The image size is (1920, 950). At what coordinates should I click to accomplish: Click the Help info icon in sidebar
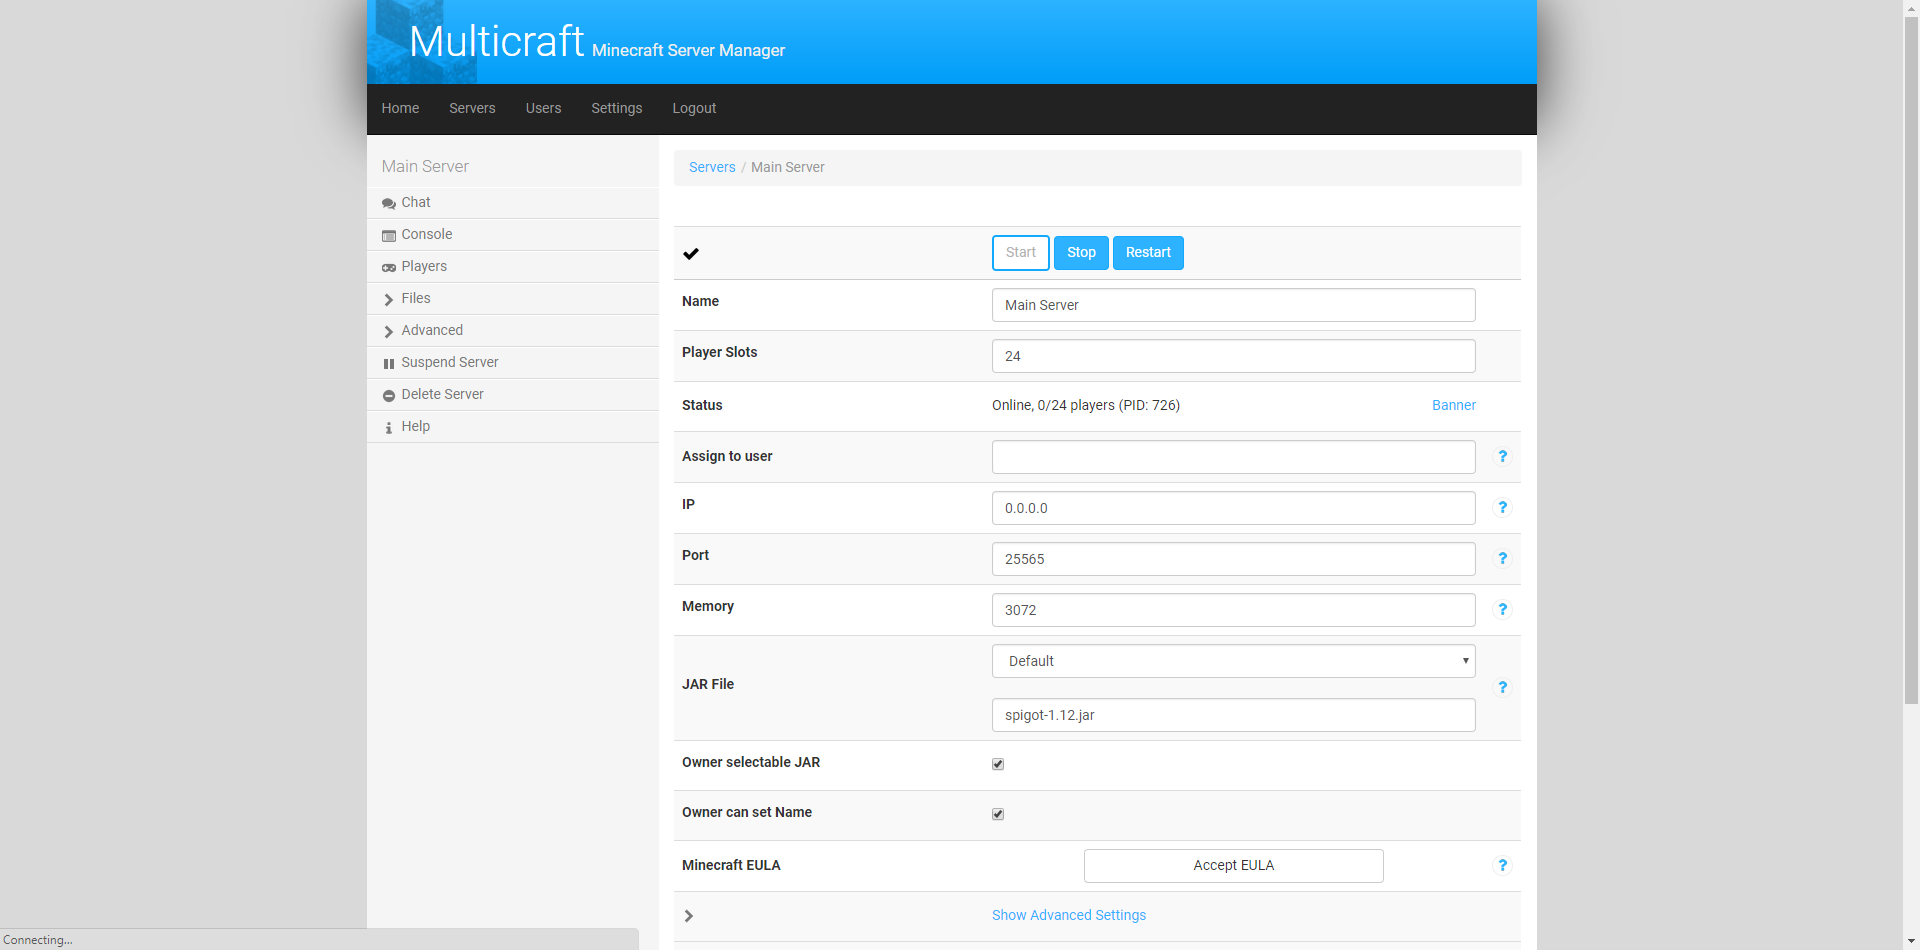(388, 427)
